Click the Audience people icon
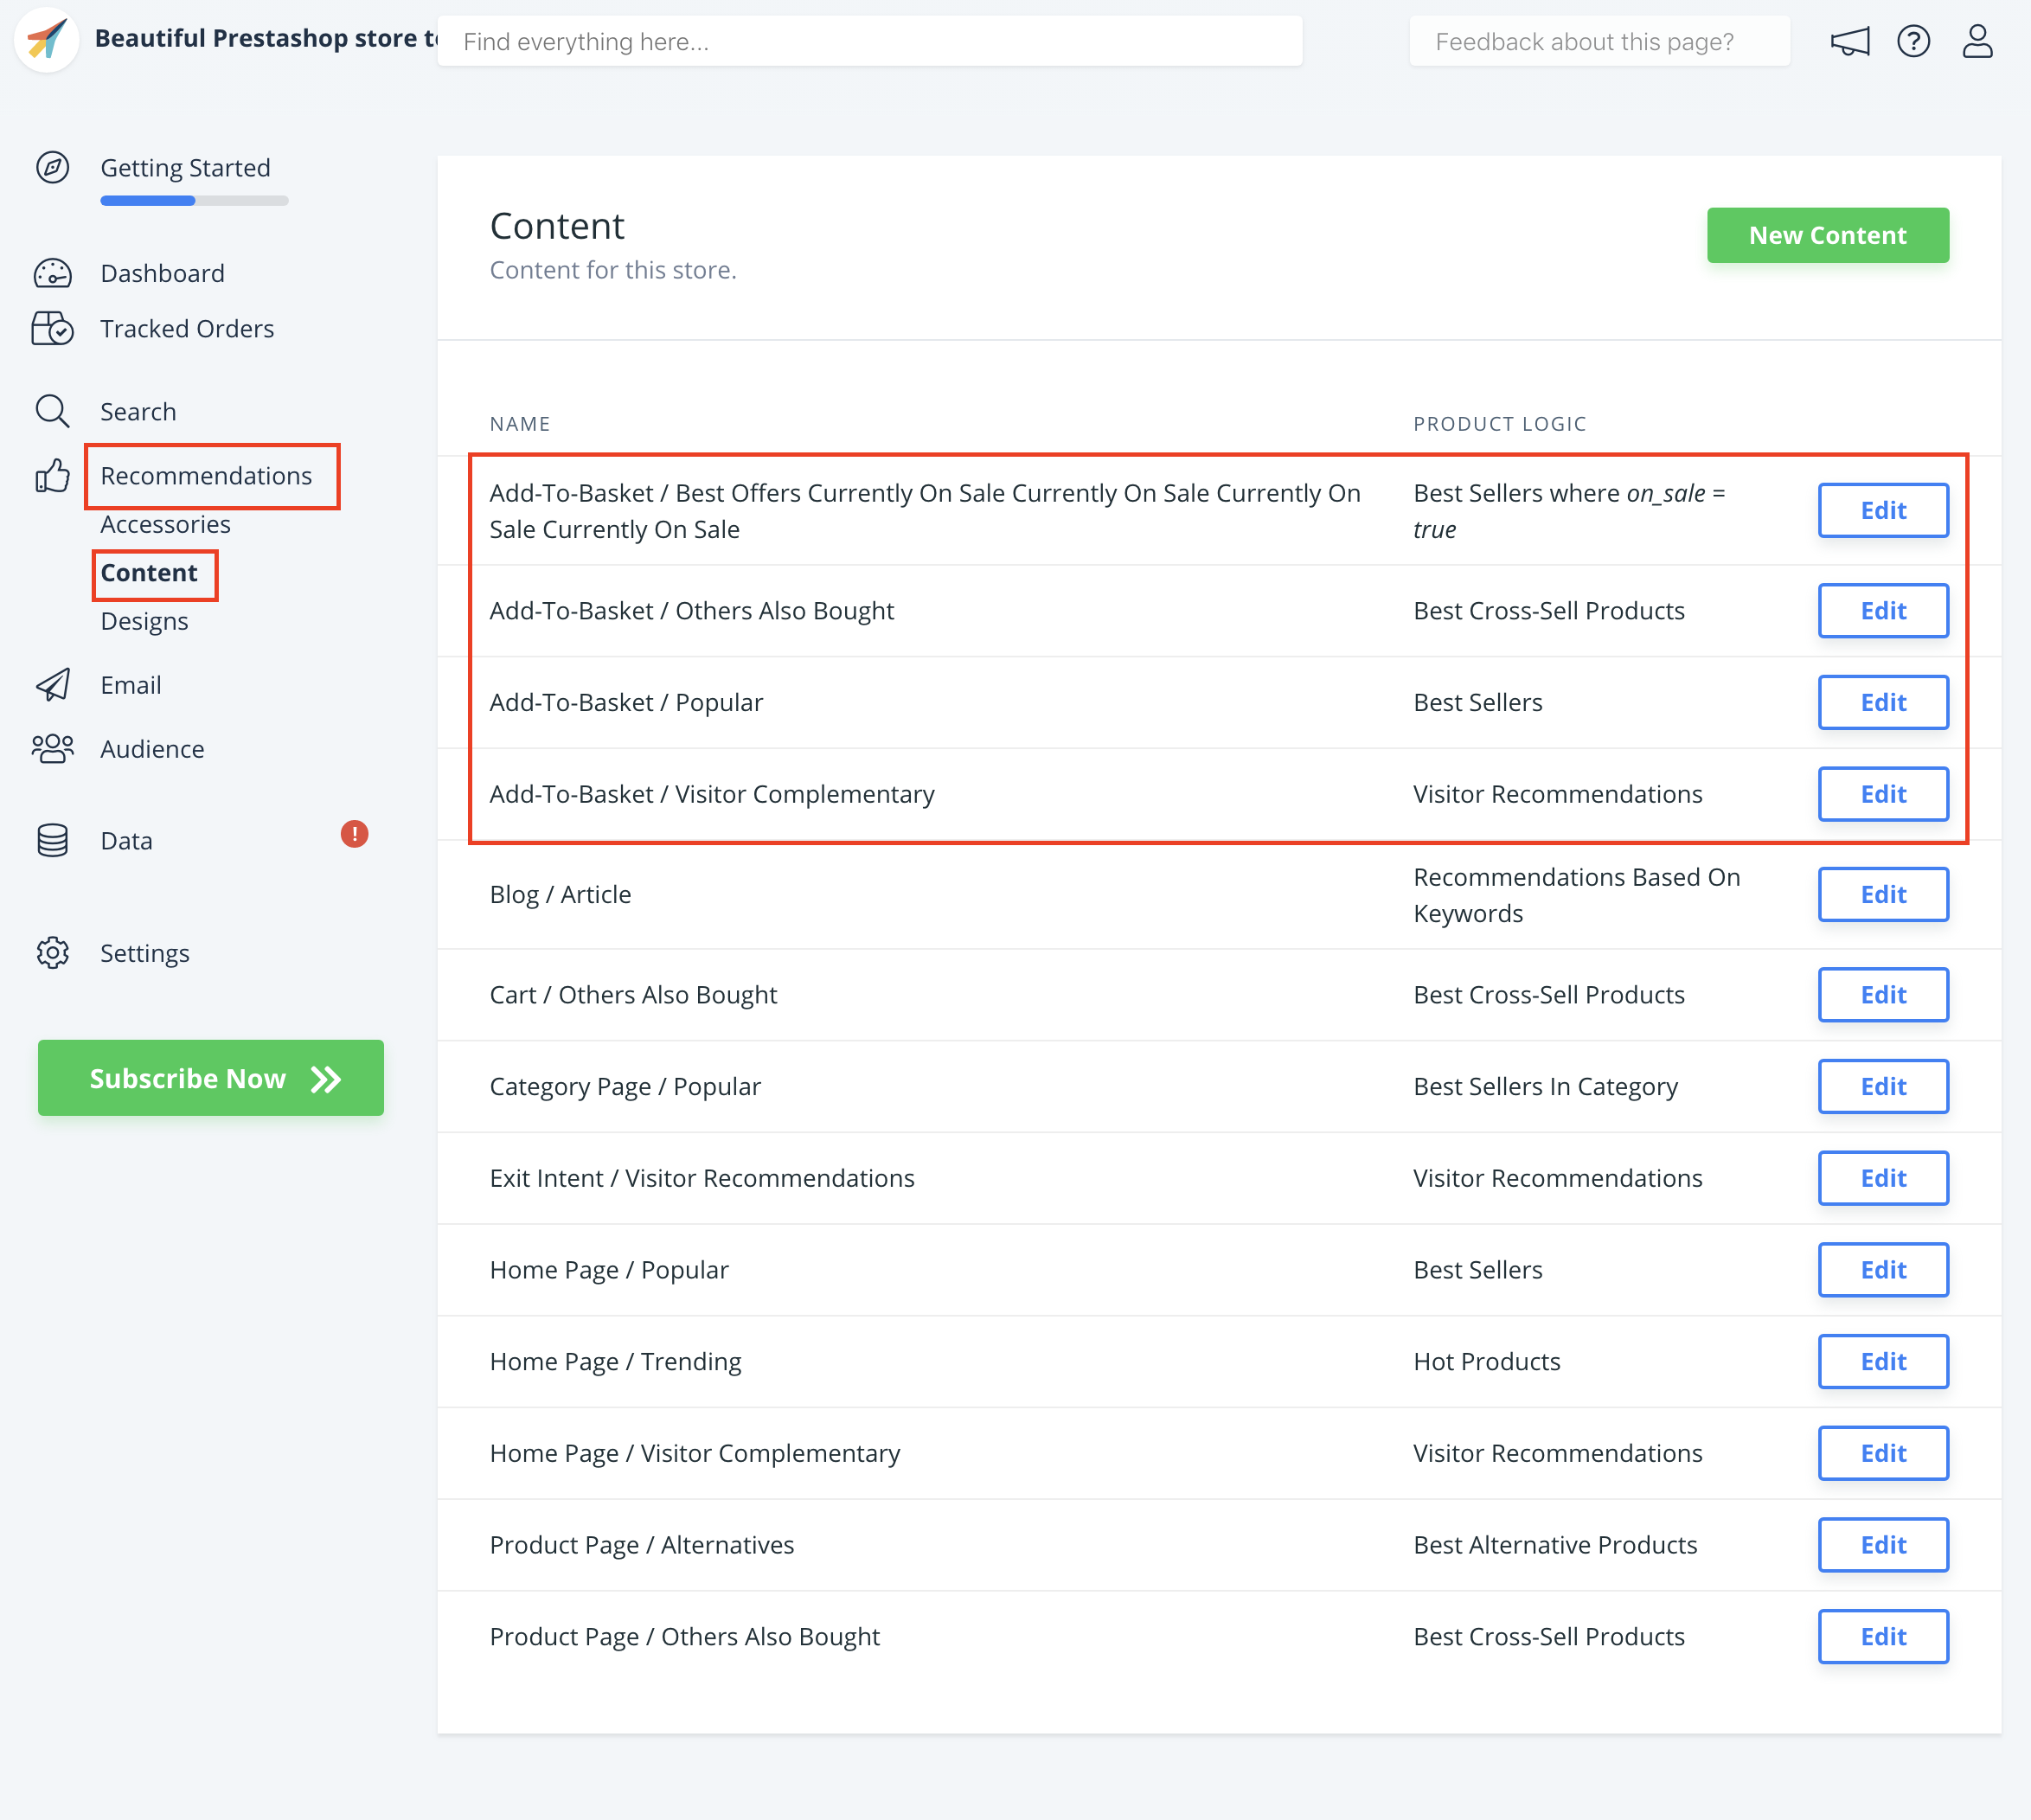This screenshot has width=2031, height=1820. 52,749
